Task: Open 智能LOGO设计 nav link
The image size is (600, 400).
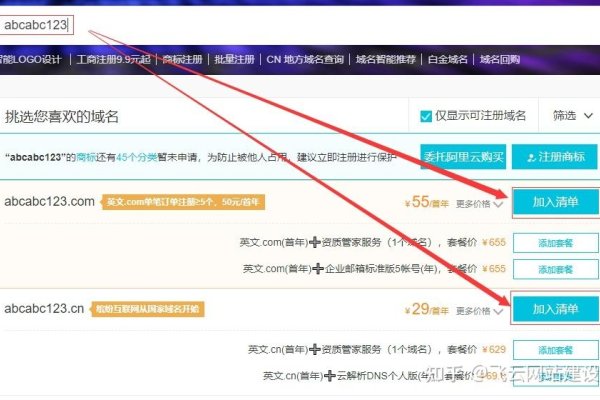Action: point(31,59)
